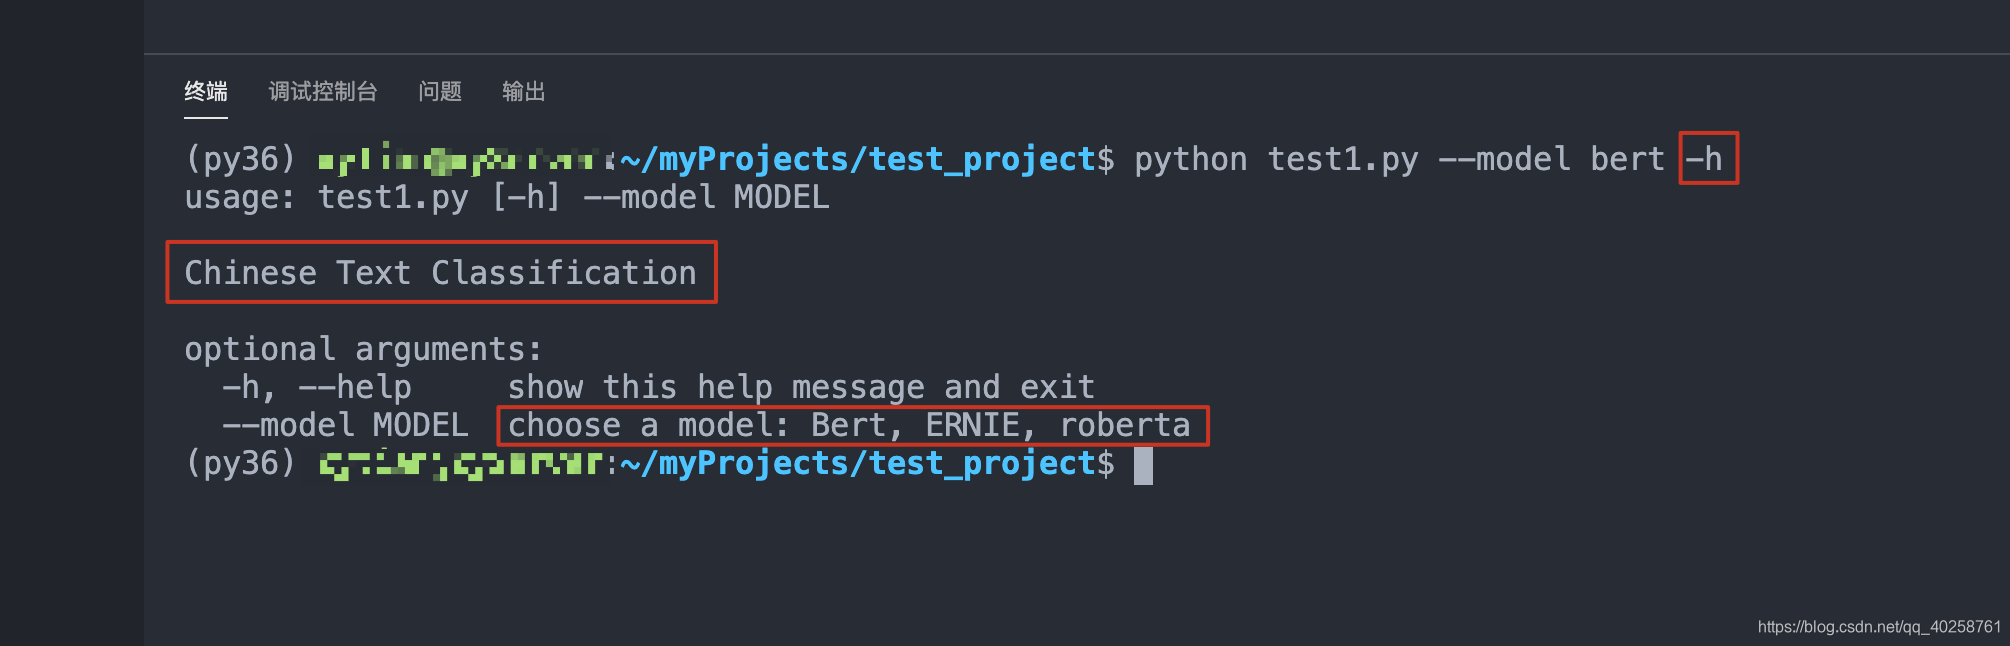Switch to the 输出 tab
Screen dimensions: 2010x646
[524, 91]
